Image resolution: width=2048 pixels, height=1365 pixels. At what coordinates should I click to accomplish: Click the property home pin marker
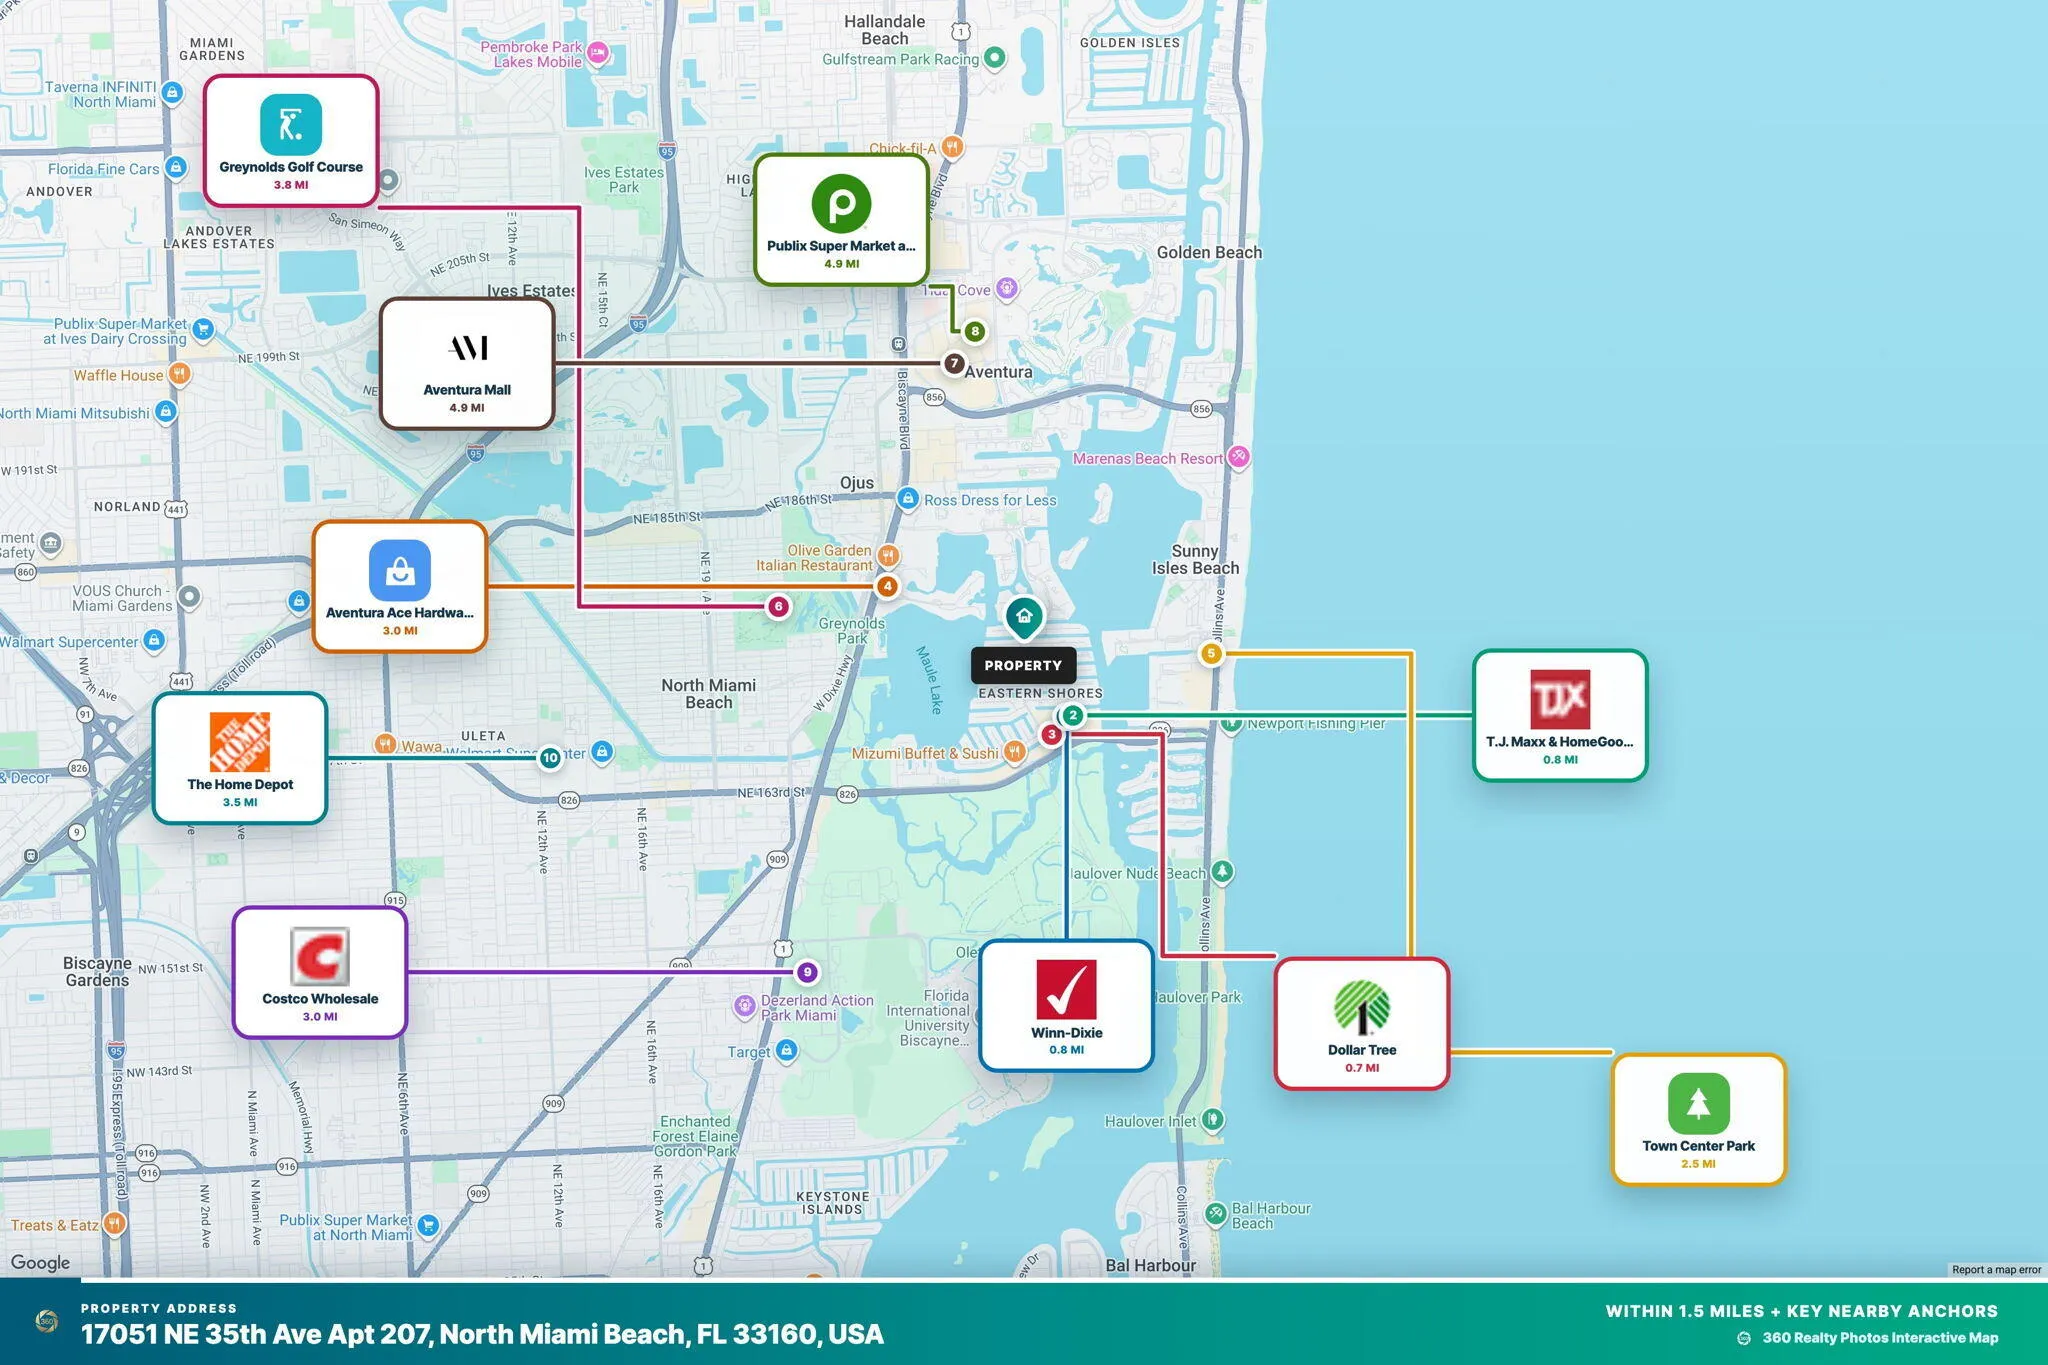point(1024,617)
